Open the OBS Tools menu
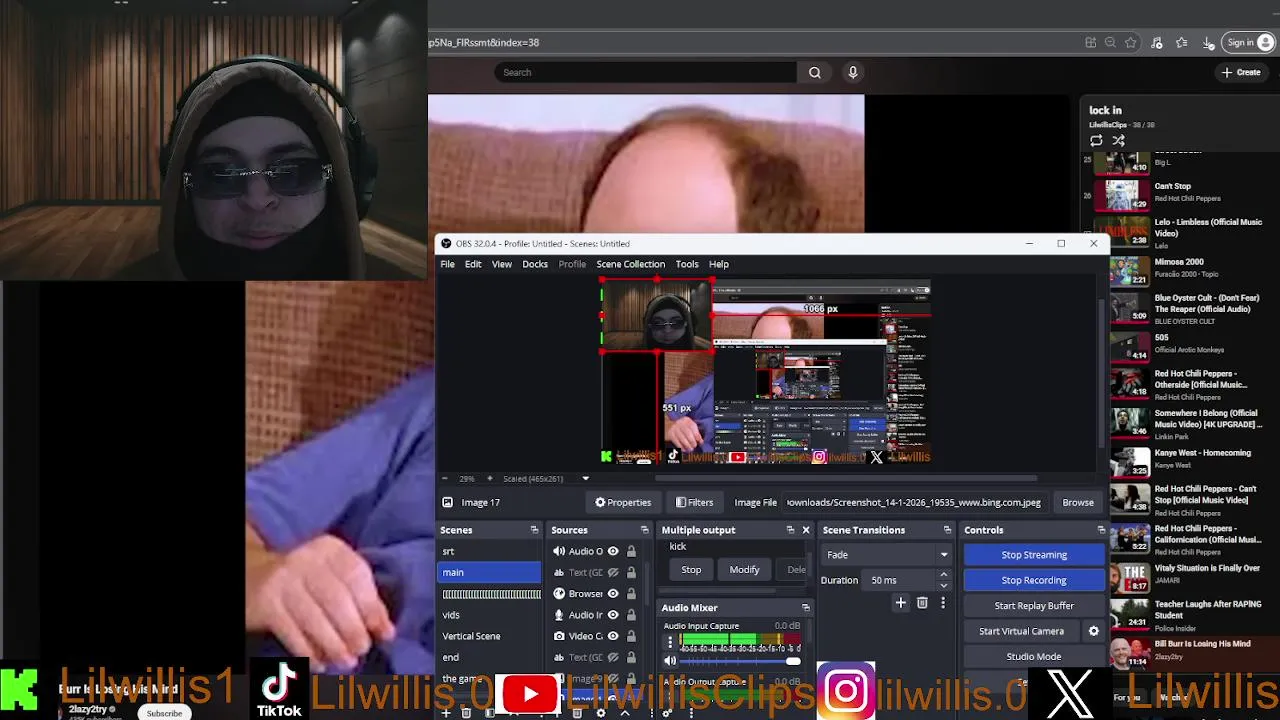The height and width of the screenshot is (720, 1280). [687, 264]
